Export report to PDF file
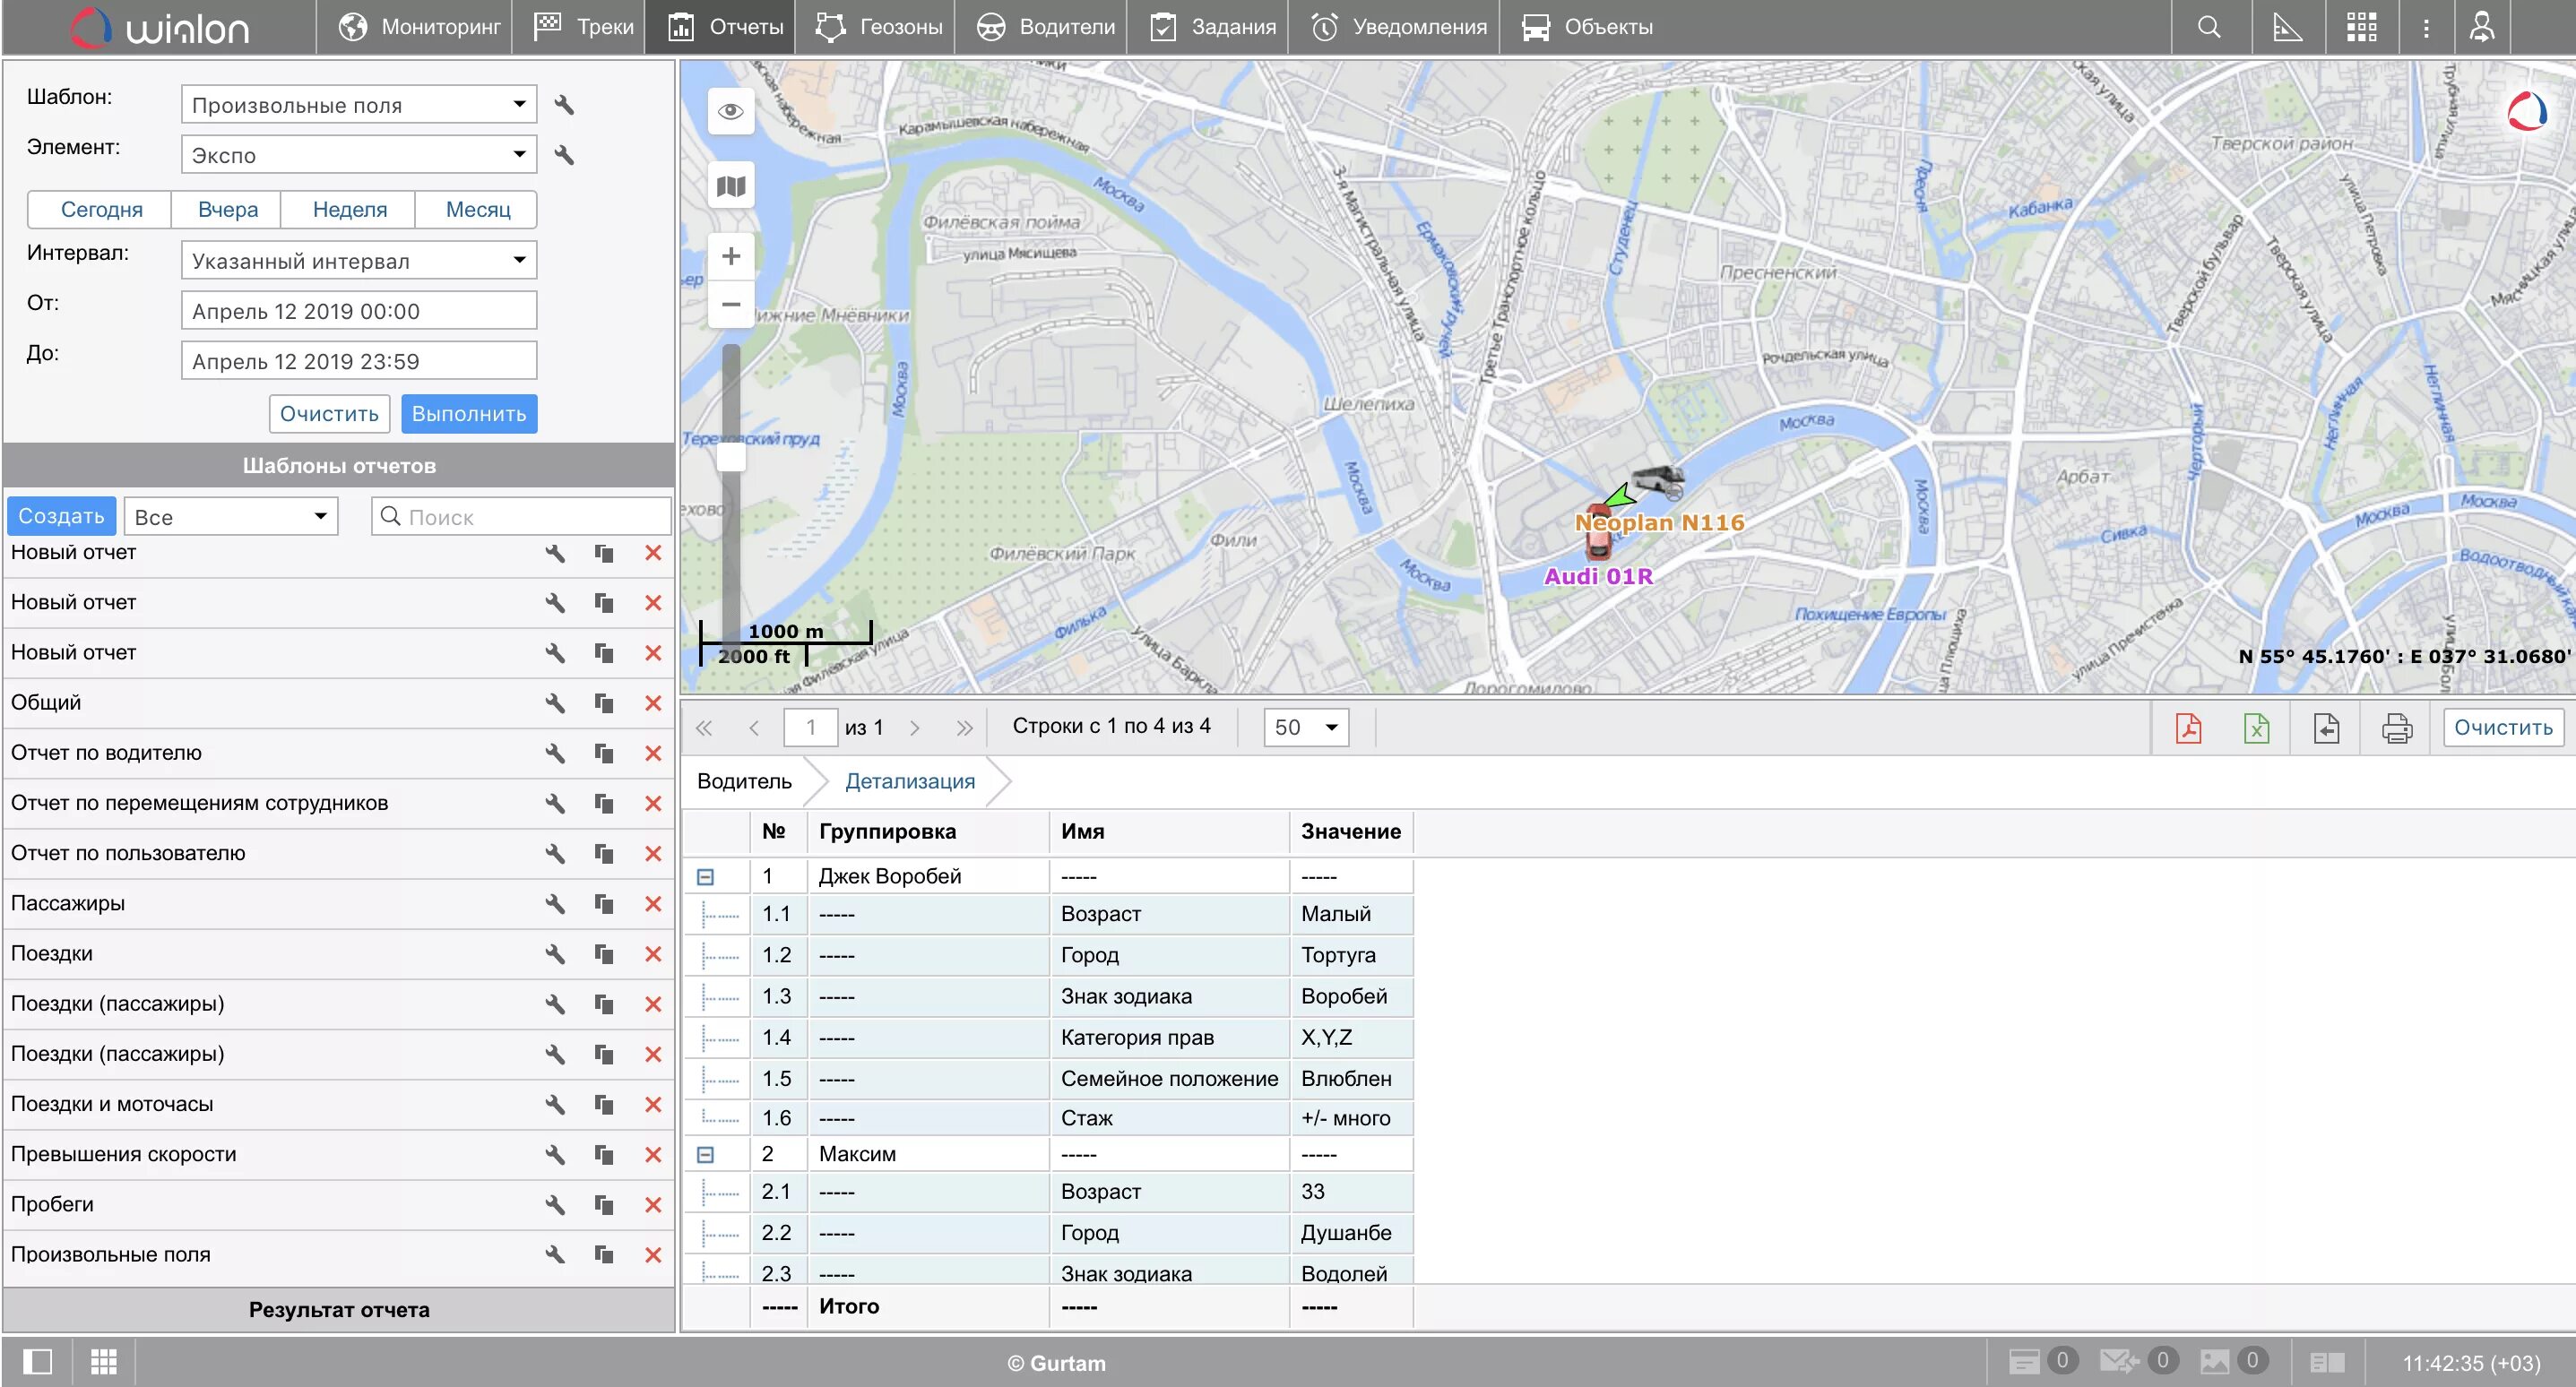 point(2188,727)
